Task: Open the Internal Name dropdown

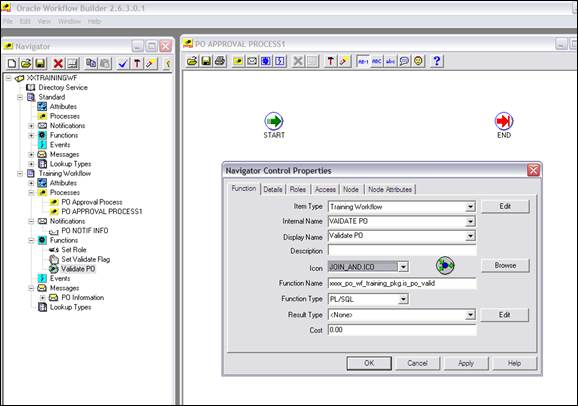Action: (x=470, y=221)
